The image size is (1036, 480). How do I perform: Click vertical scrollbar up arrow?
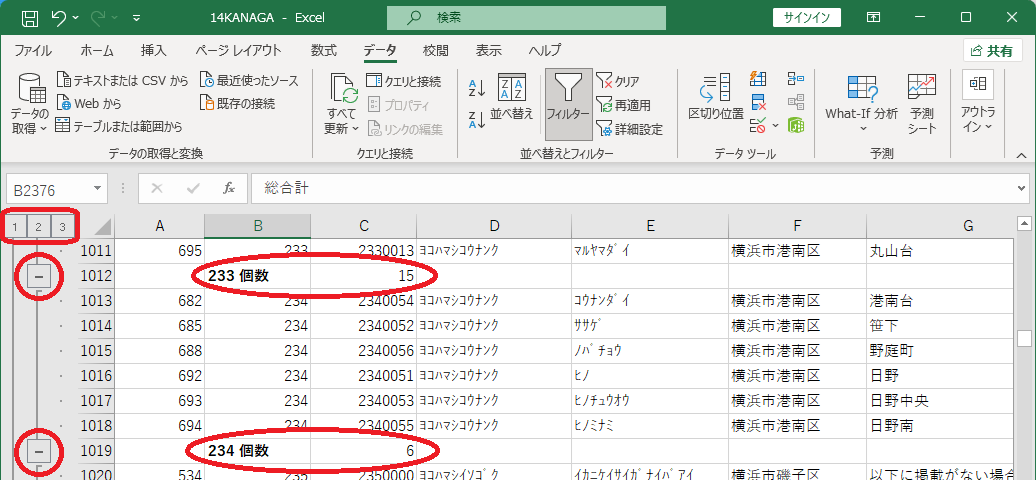1025,223
